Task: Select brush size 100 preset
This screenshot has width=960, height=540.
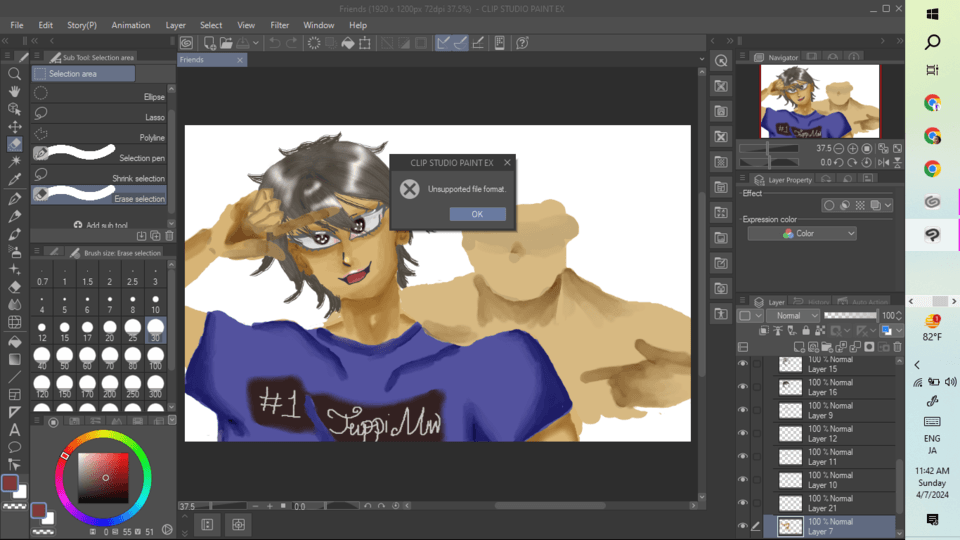Action: tap(156, 357)
